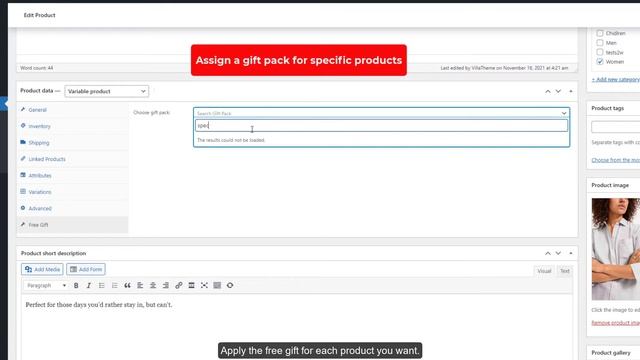This screenshot has width=640, height=360.
Task: Click into the short description text area
Action: pos(297,327)
